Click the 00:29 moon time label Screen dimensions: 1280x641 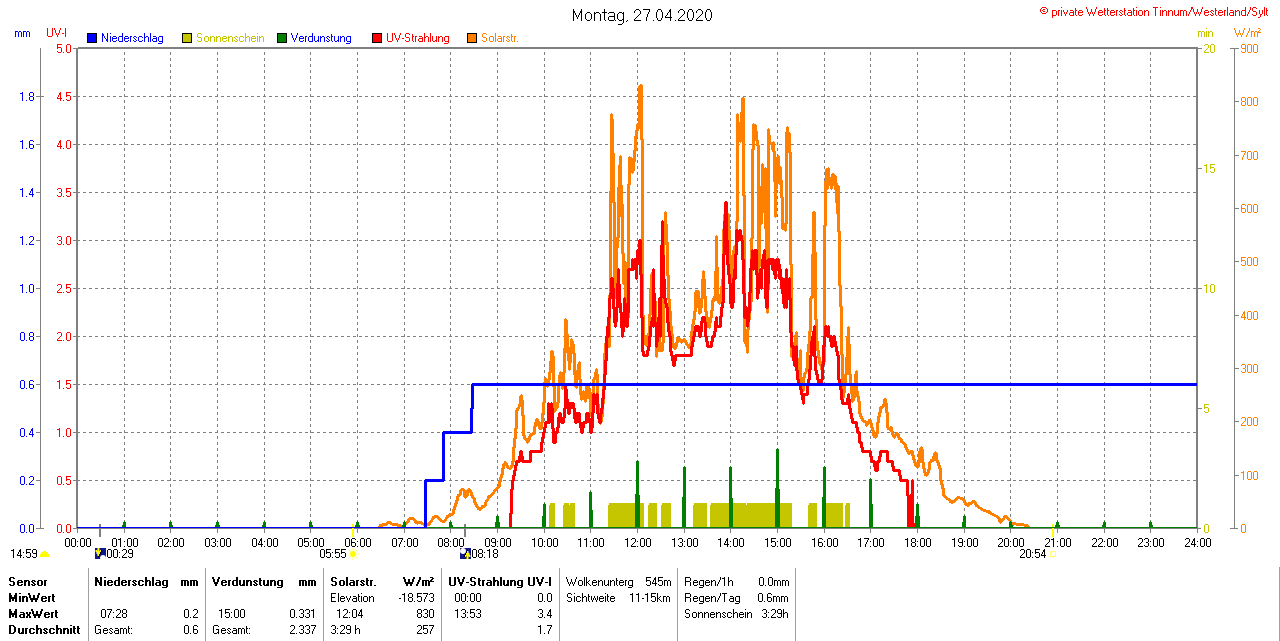(120, 553)
